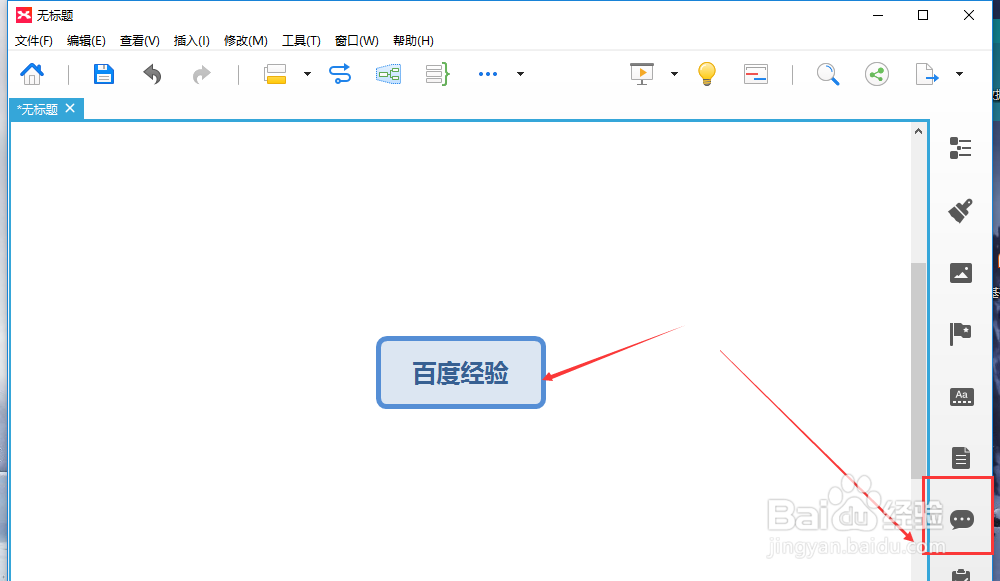Open the 帮助(H) menu
This screenshot has width=1000, height=581.
(x=413, y=41)
